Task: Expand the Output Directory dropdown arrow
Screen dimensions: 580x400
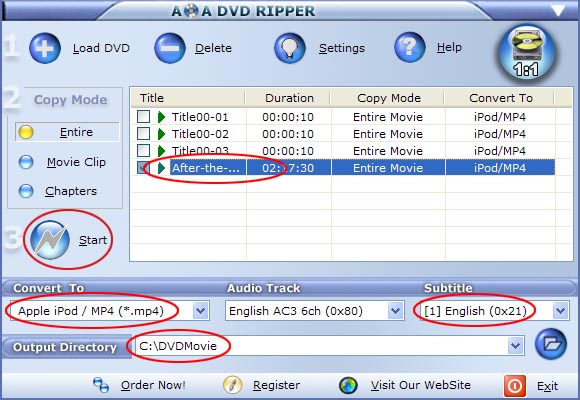Action: (x=515, y=346)
